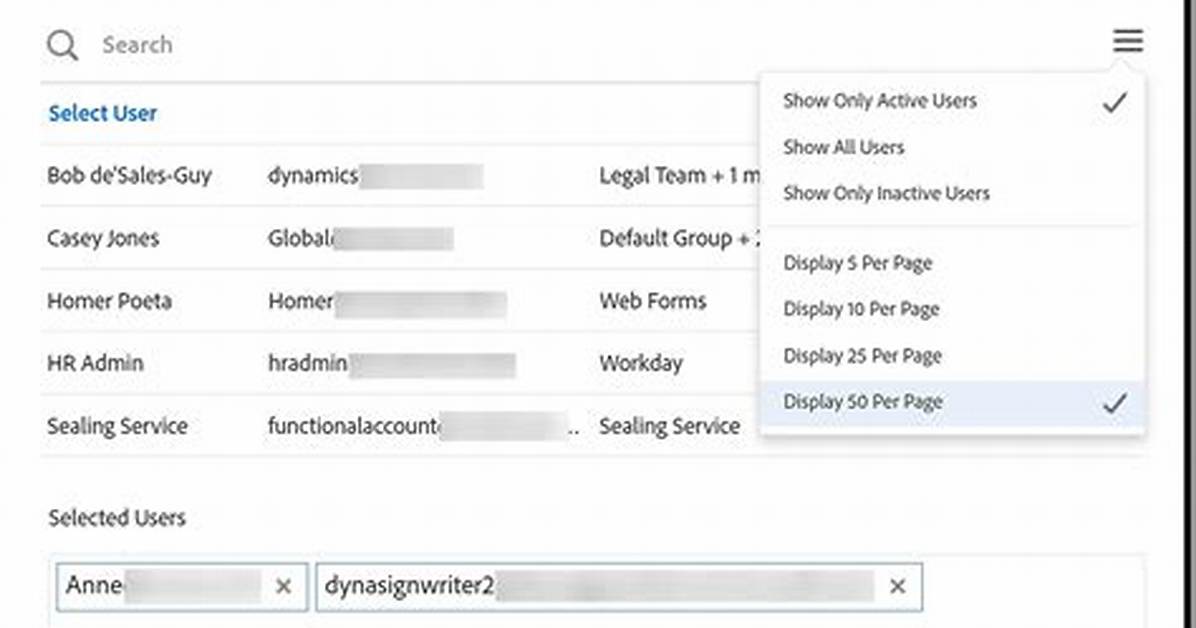Select user Homer Poeta

(109, 301)
